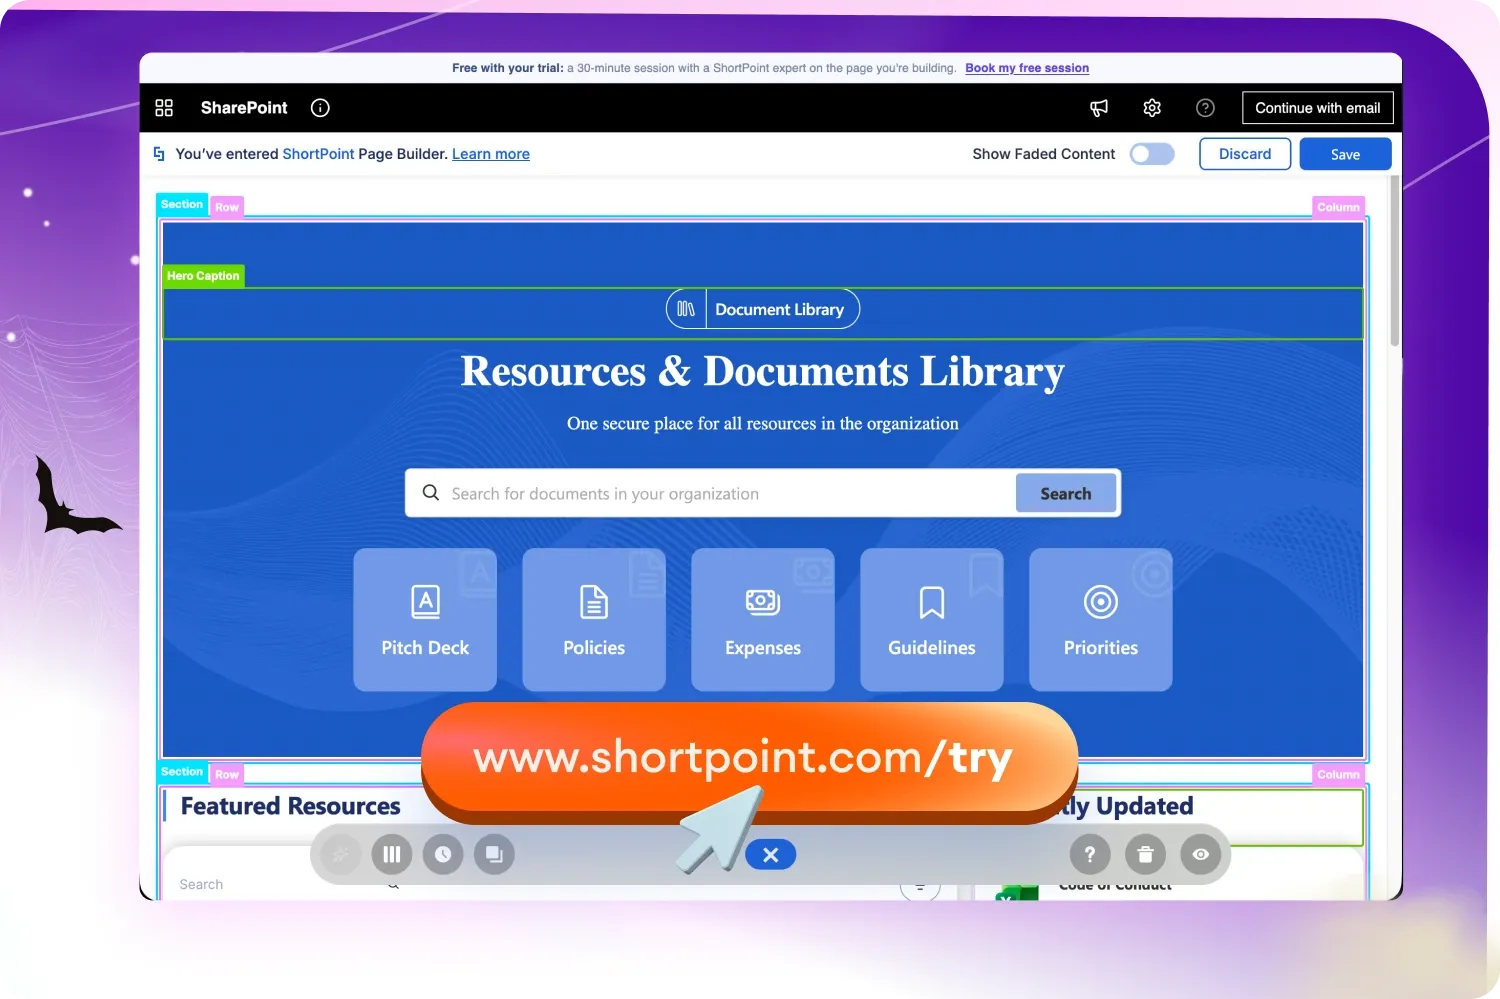The height and width of the screenshot is (999, 1500).
Task: Open Book my free session link
Action: click(1027, 68)
